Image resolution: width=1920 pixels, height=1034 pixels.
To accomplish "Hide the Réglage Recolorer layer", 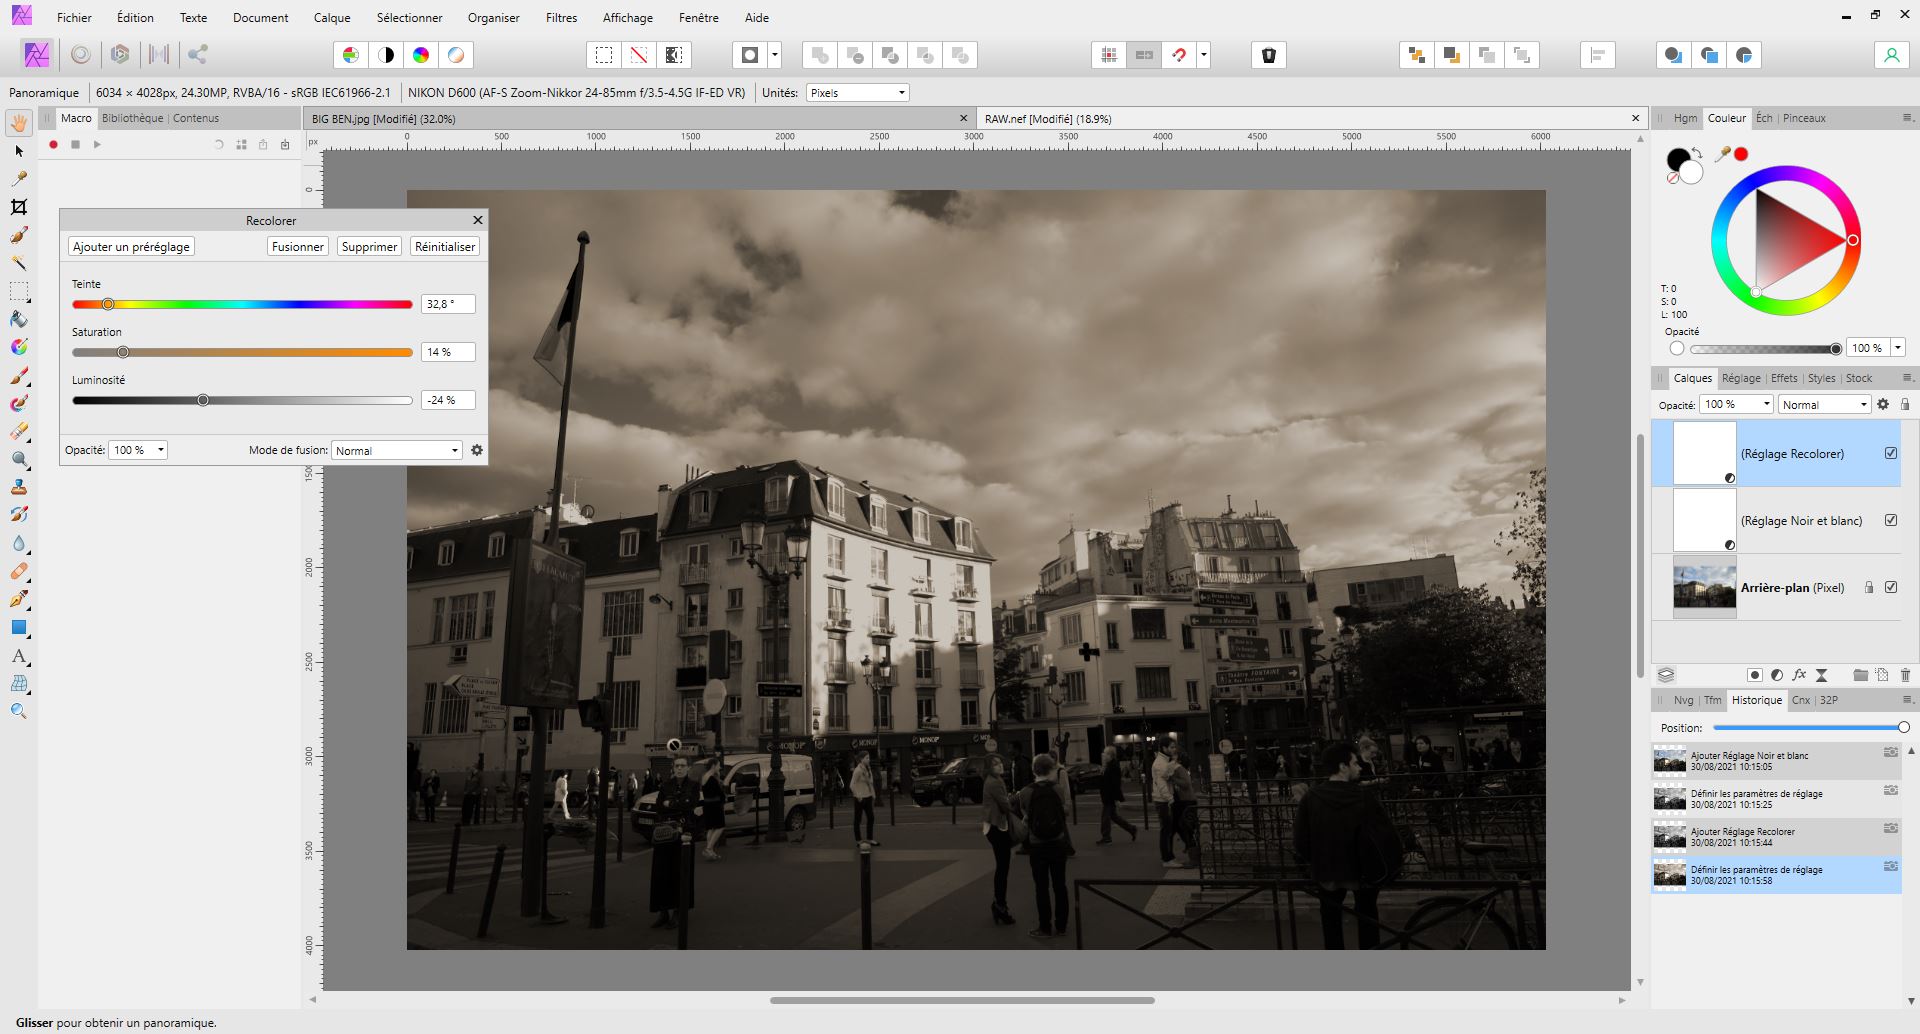I will tap(1891, 453).
